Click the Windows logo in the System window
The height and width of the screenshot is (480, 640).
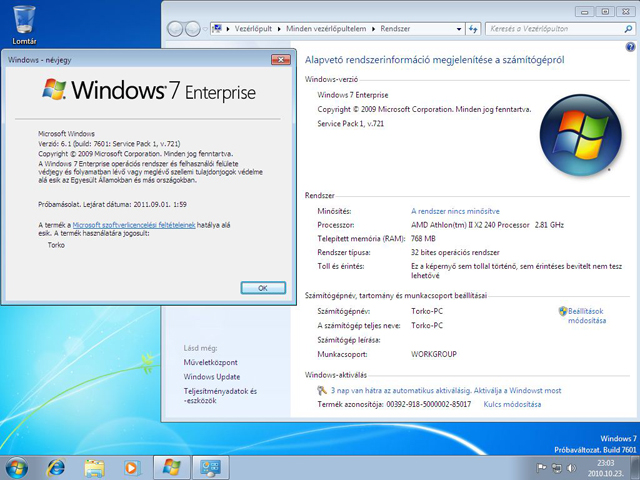[x=581, y=136]
